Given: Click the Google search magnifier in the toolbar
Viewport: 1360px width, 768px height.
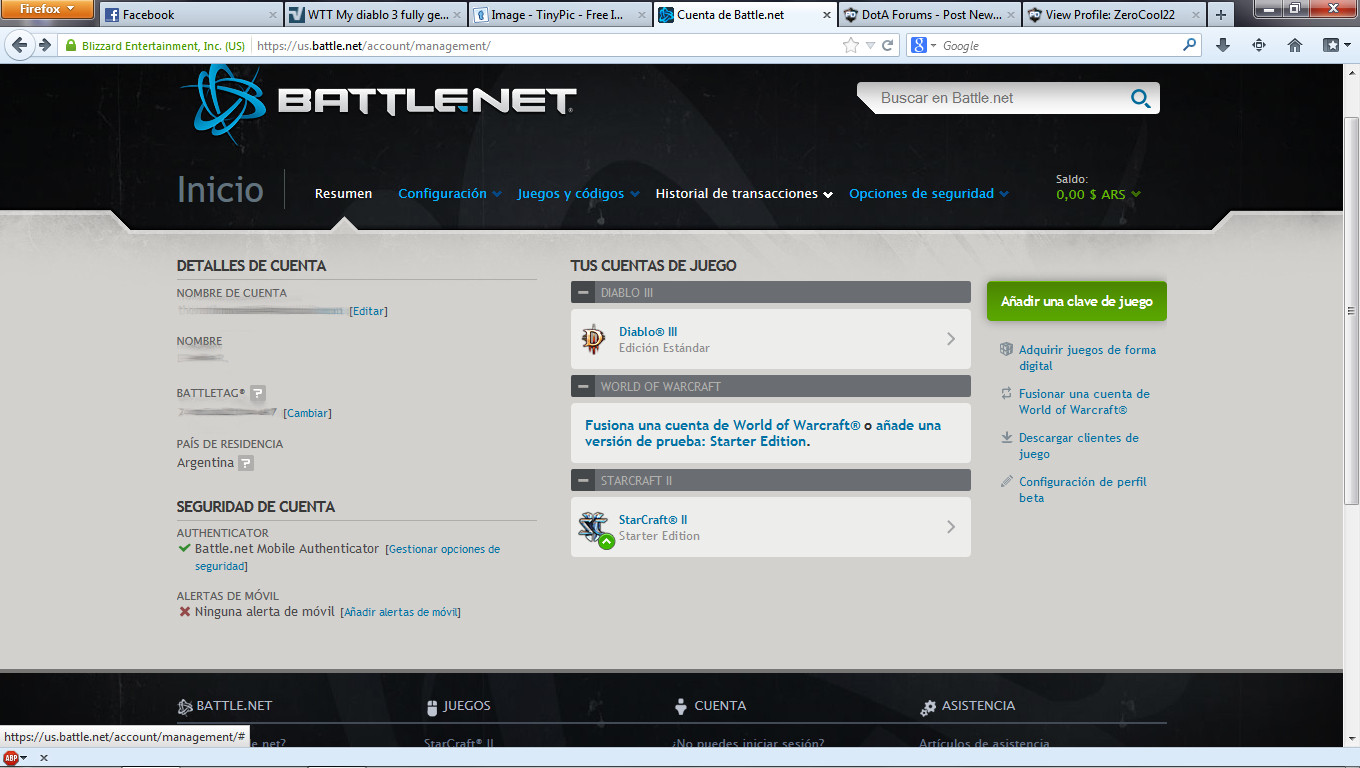Looking at the screenshot, I should (1189, 45).
